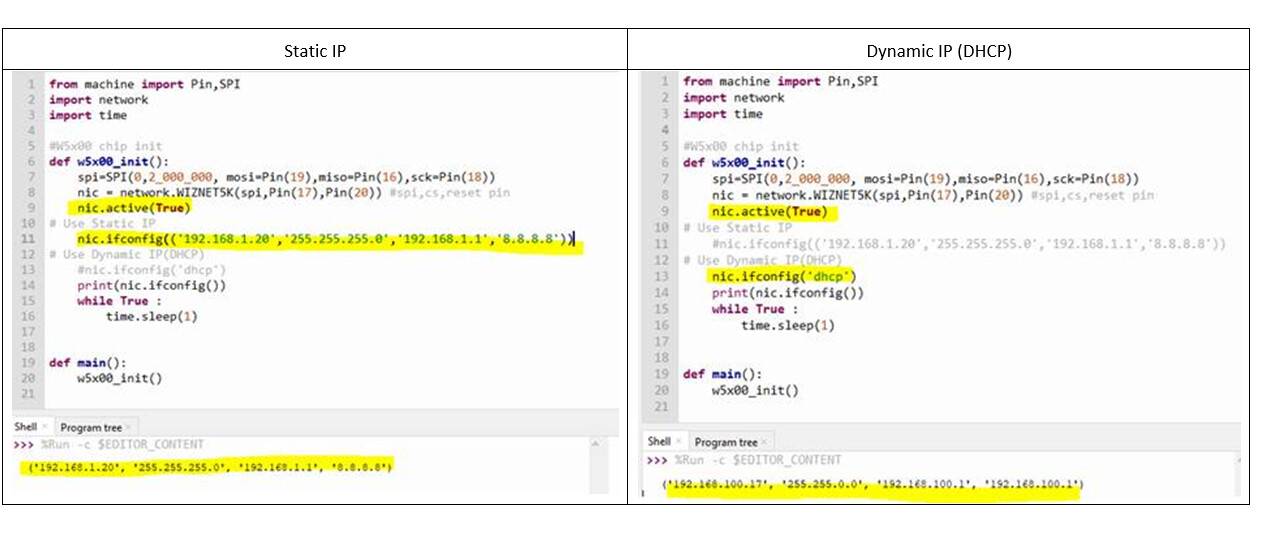
Task: Click the spi=SPI(...) line in Dynamic IP editor
Action: [926, 179]
